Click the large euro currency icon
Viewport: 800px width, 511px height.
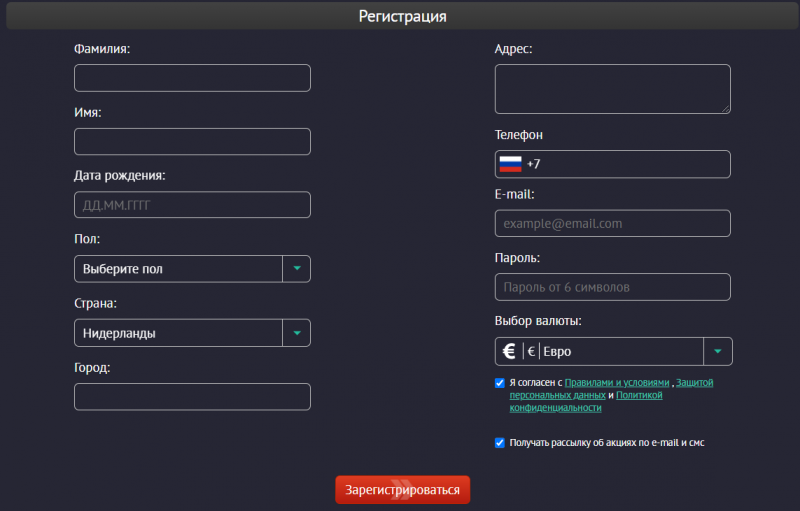(509, 351)
